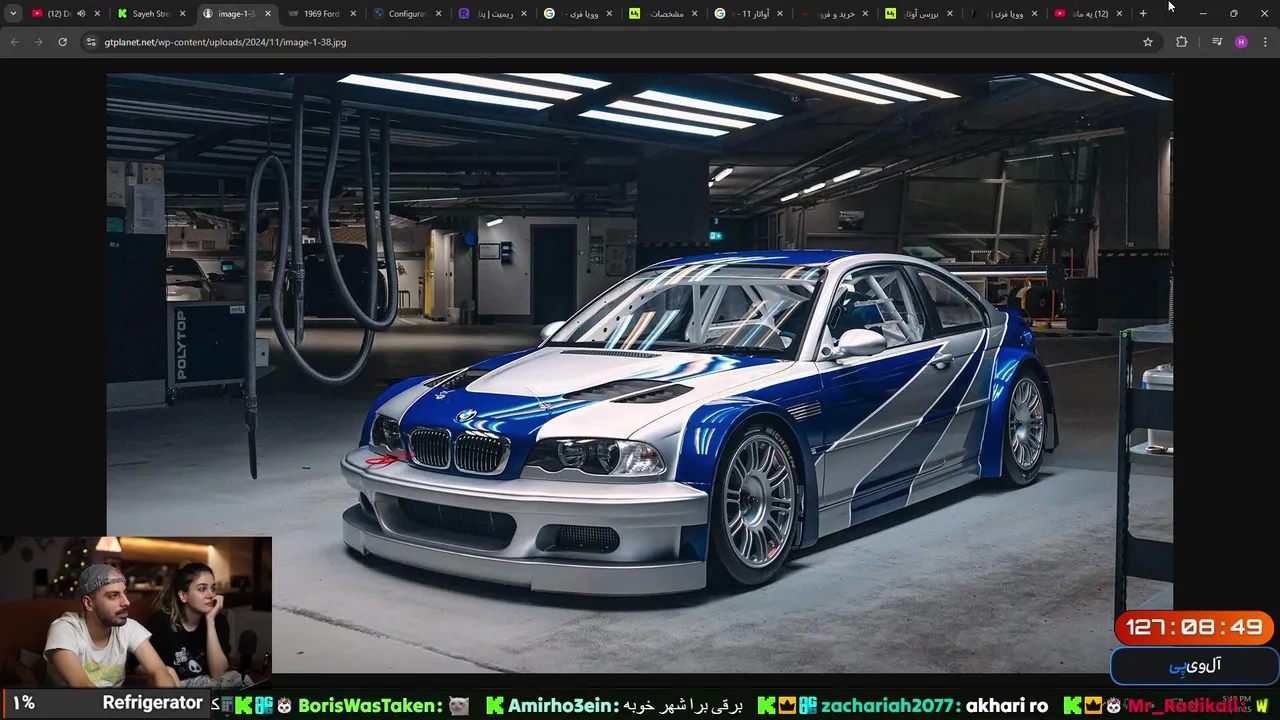This screenshot has width=1280, height=720.
Task: Close the '(12) يه ماد' YouTube tab
Action: (x=1119, y=14)
